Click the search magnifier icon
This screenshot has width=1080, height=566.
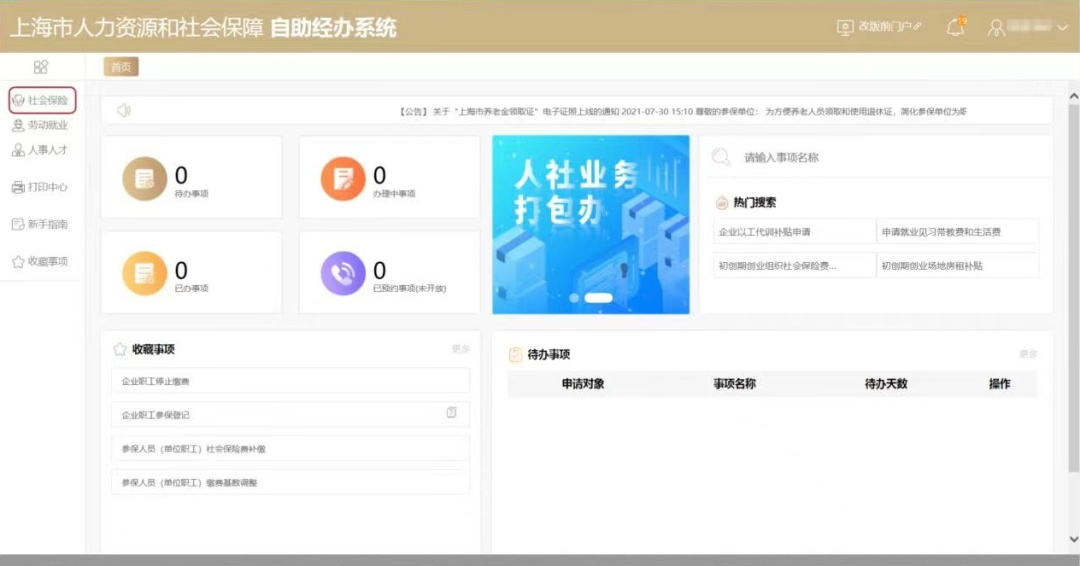(x=720, y=157)
